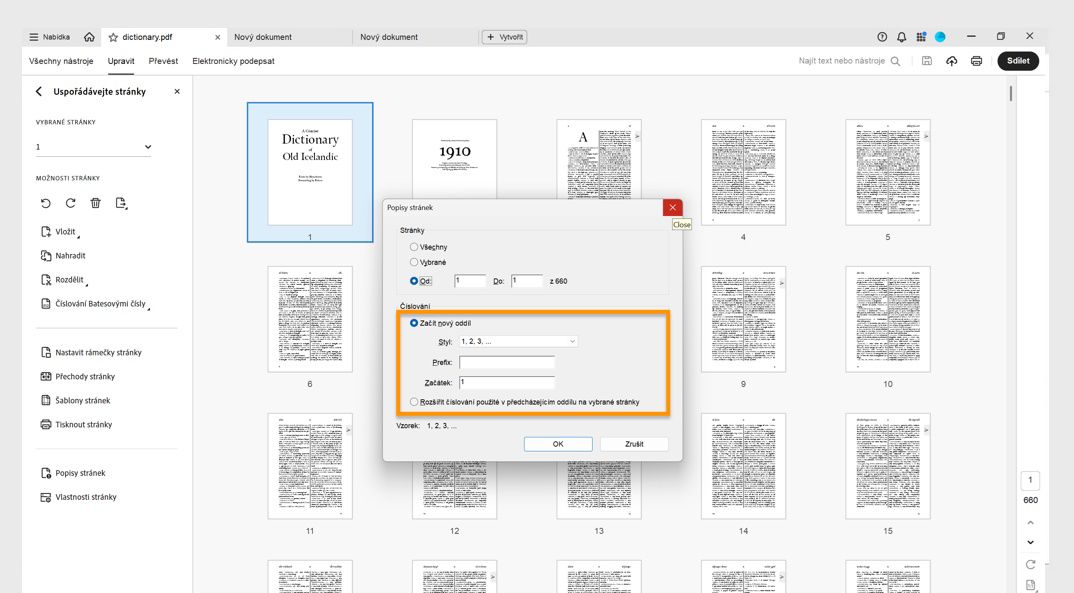Select page 11 thumbnail
Screen dimensions: 1074x593
pos(310,466)
